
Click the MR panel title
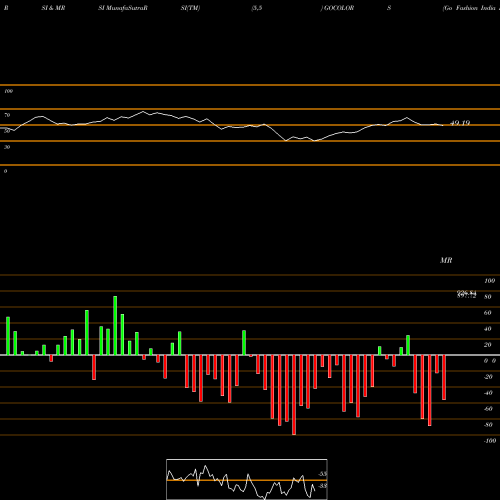446,260
